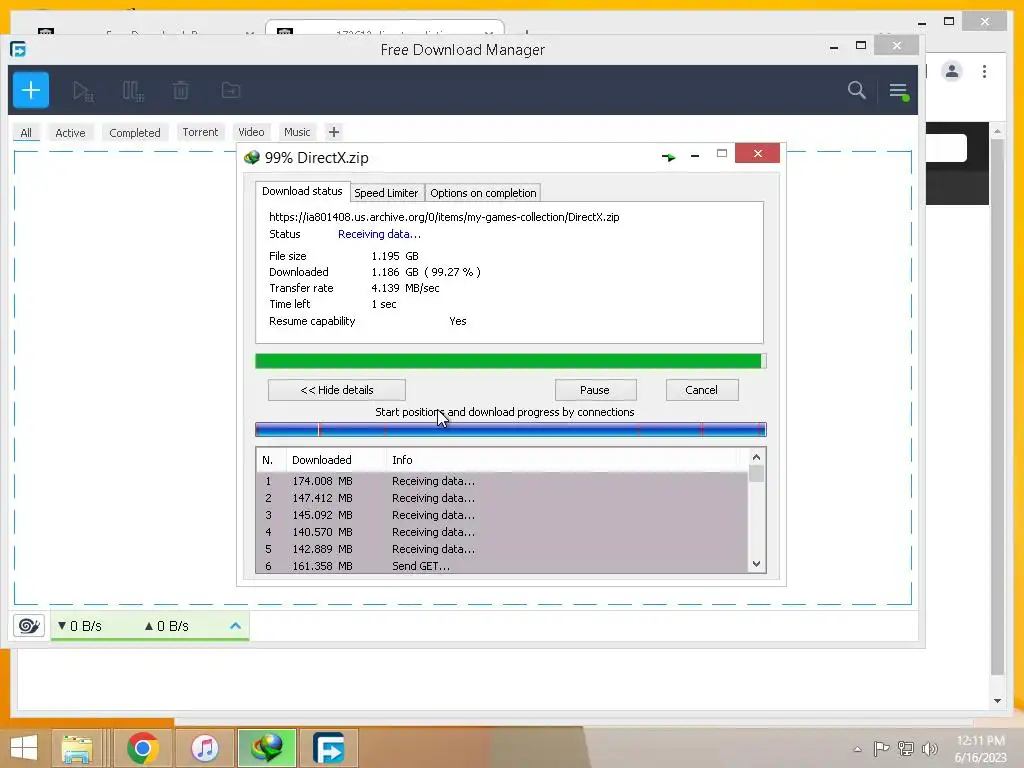Pause the DirectX.zip download
The image size is (1024, 768).
(x=595, y=390)
